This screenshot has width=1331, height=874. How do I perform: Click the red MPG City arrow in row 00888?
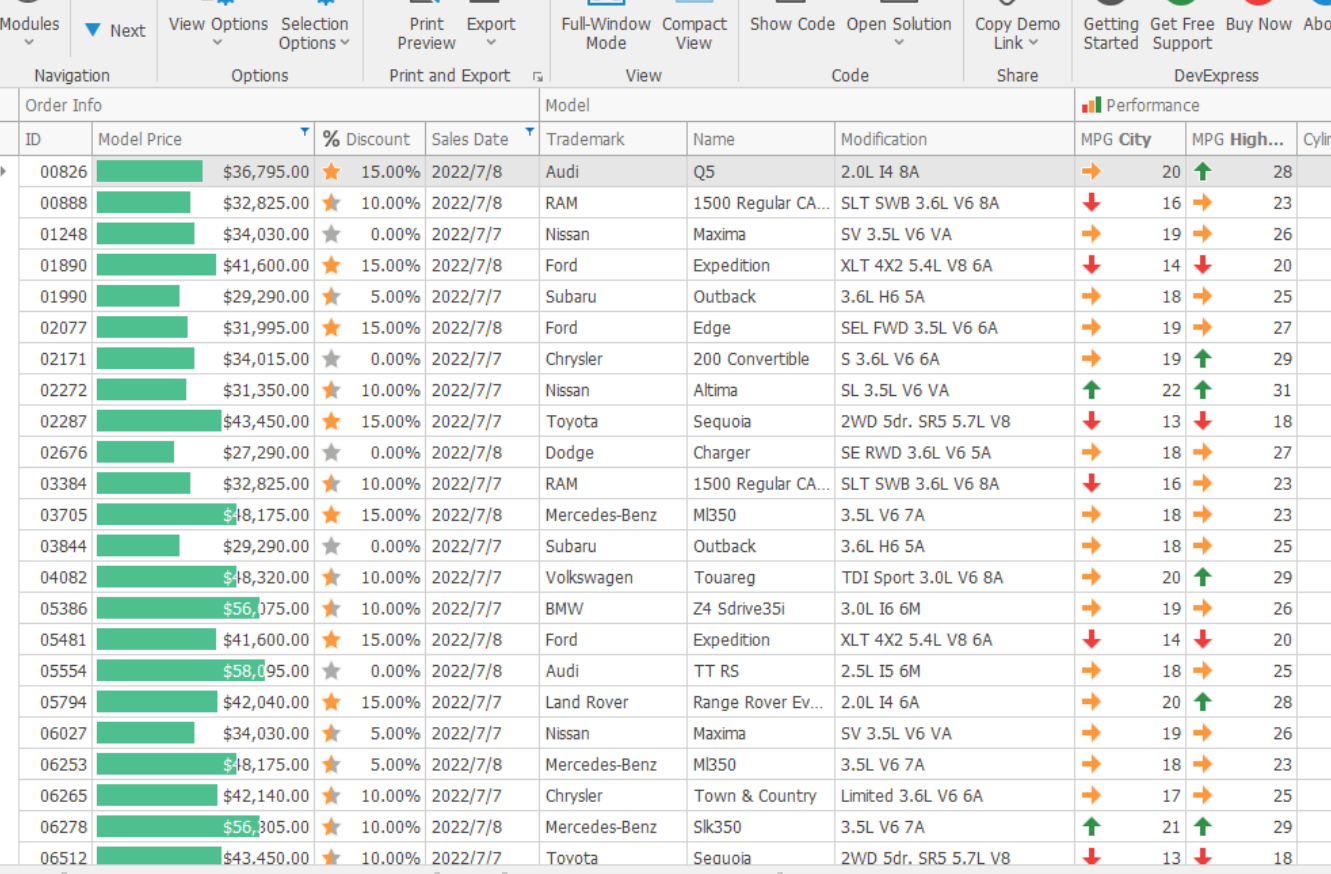coord(1091,203)
